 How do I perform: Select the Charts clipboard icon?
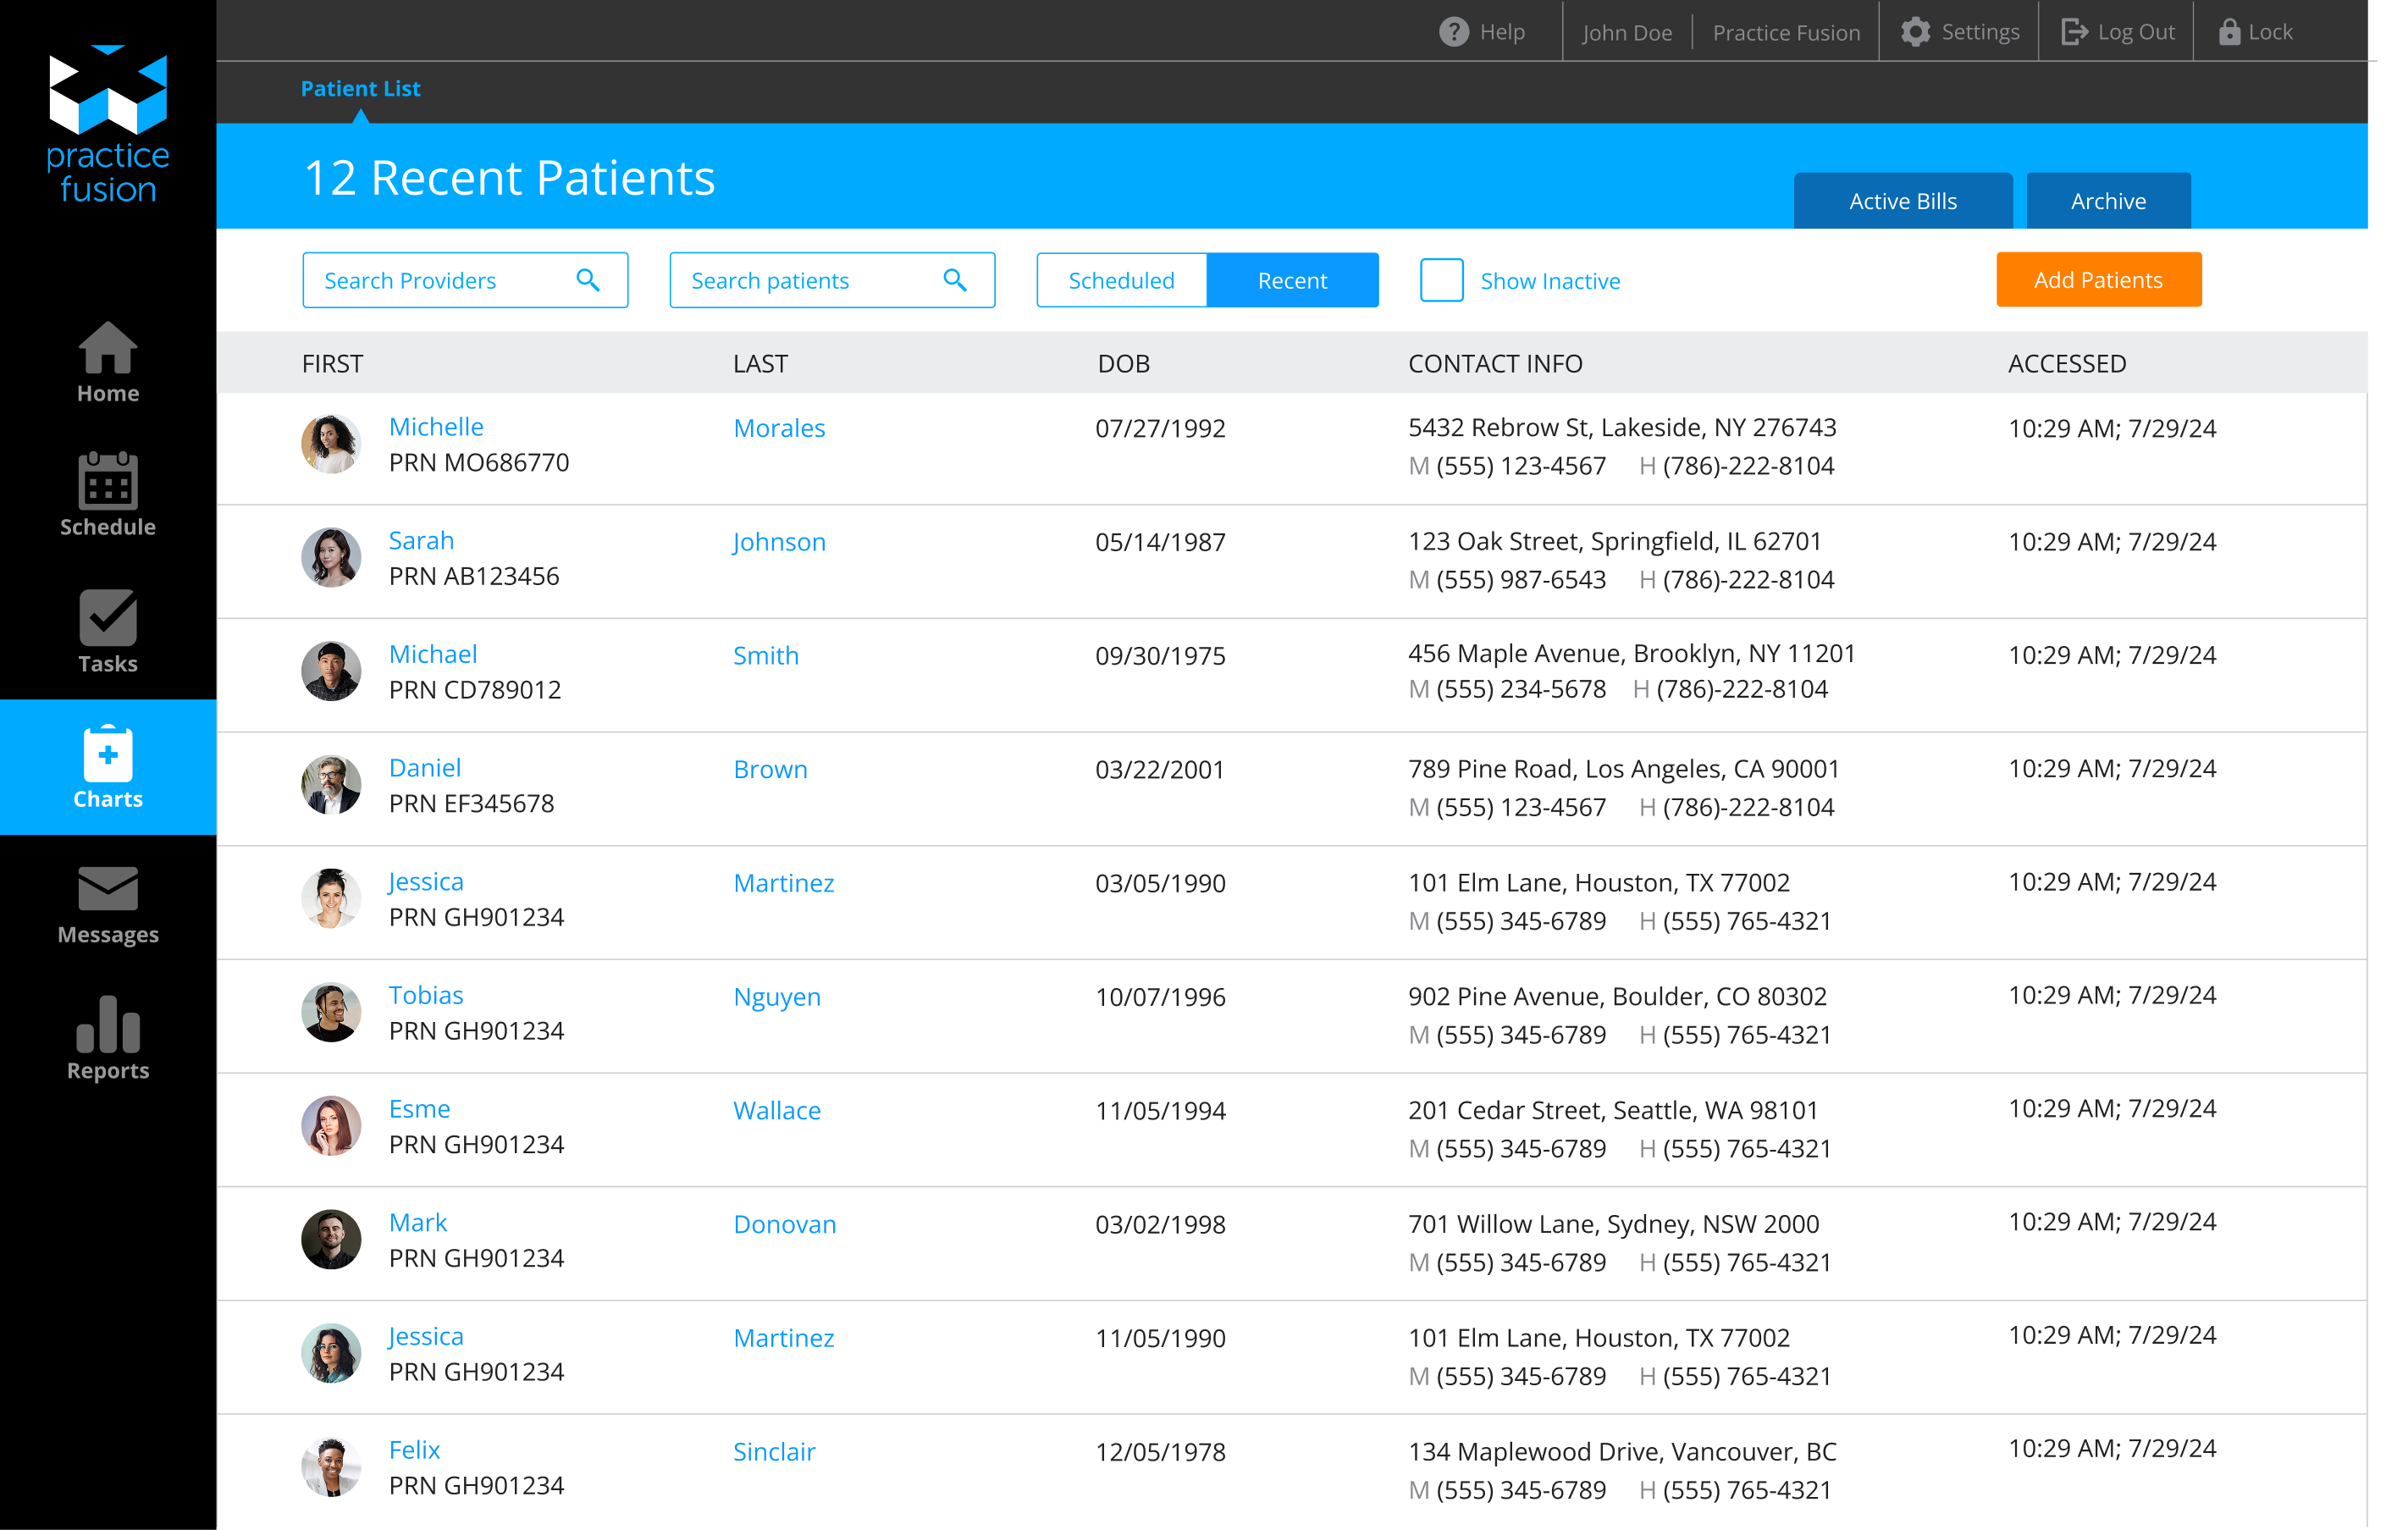pyautogui.click(x=108, y=753)
